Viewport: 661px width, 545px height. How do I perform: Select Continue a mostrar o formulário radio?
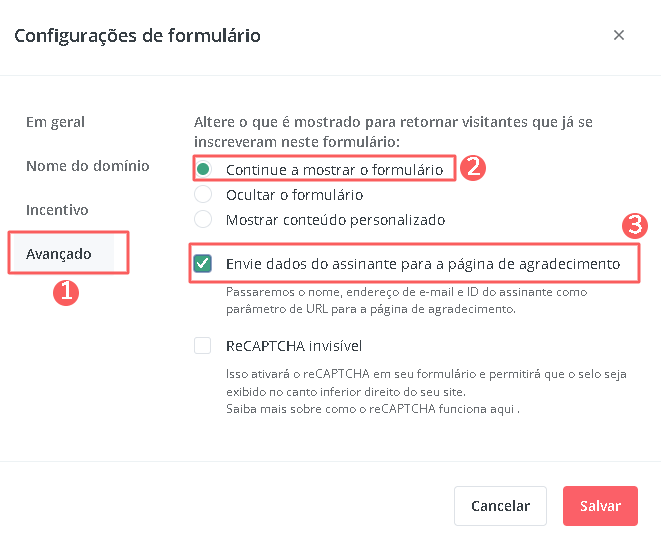coord(203,170)
